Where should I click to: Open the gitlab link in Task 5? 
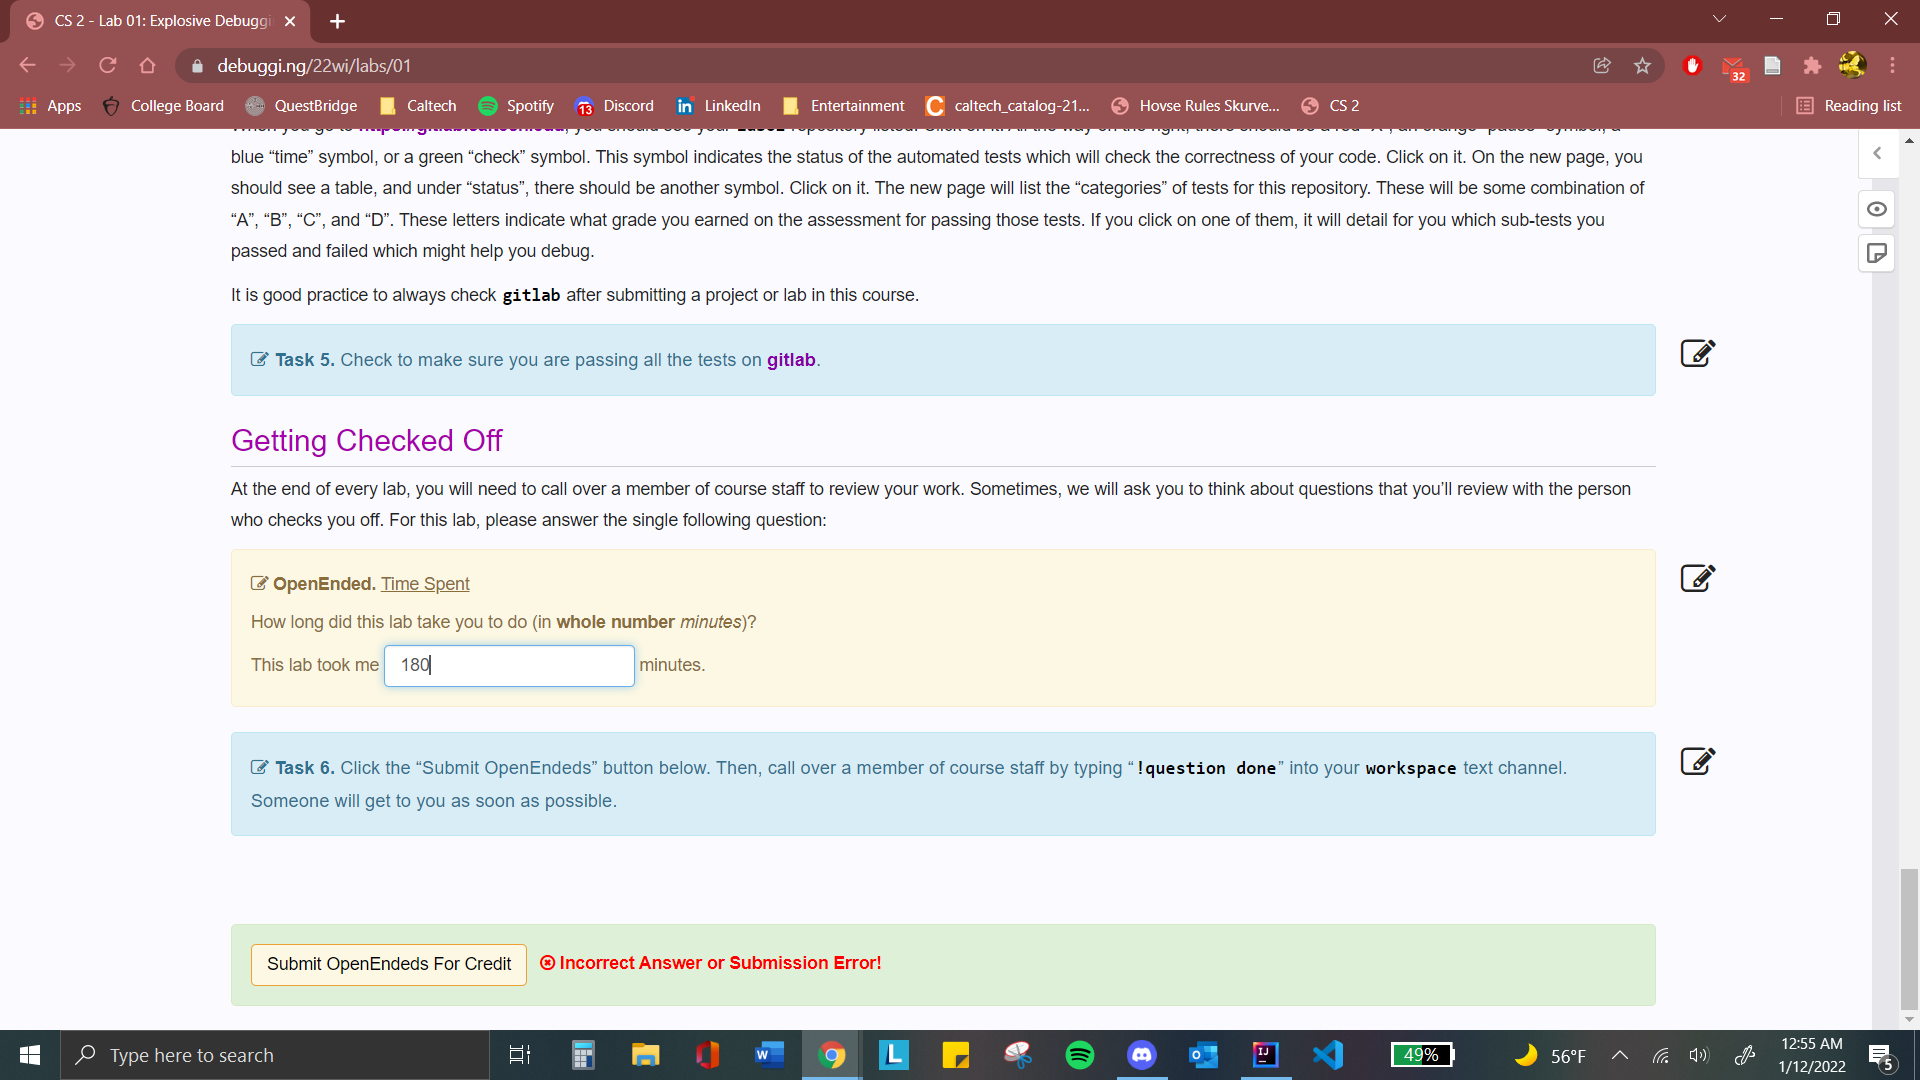(791, 360)
